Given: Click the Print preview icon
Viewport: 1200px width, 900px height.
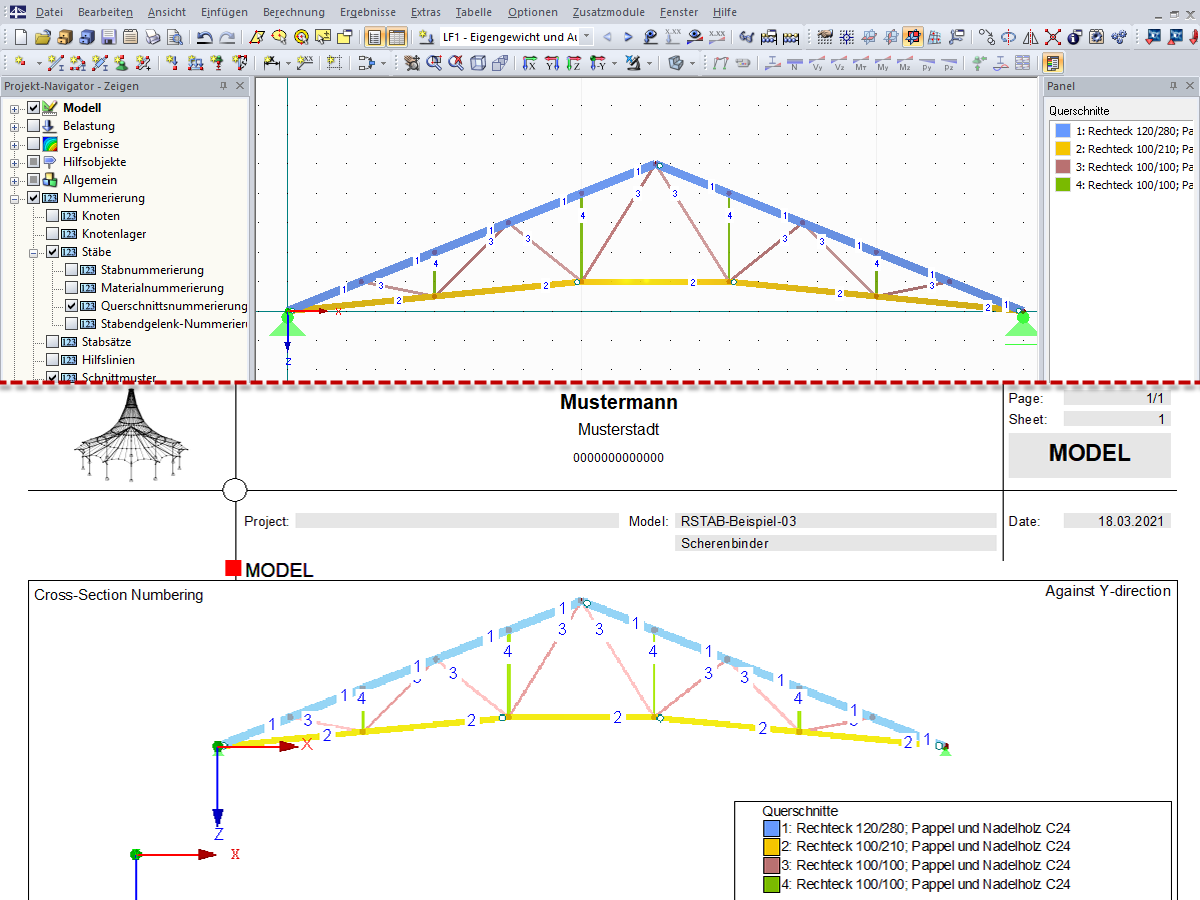Looking at the screenshot, I should tap(175, 37).
